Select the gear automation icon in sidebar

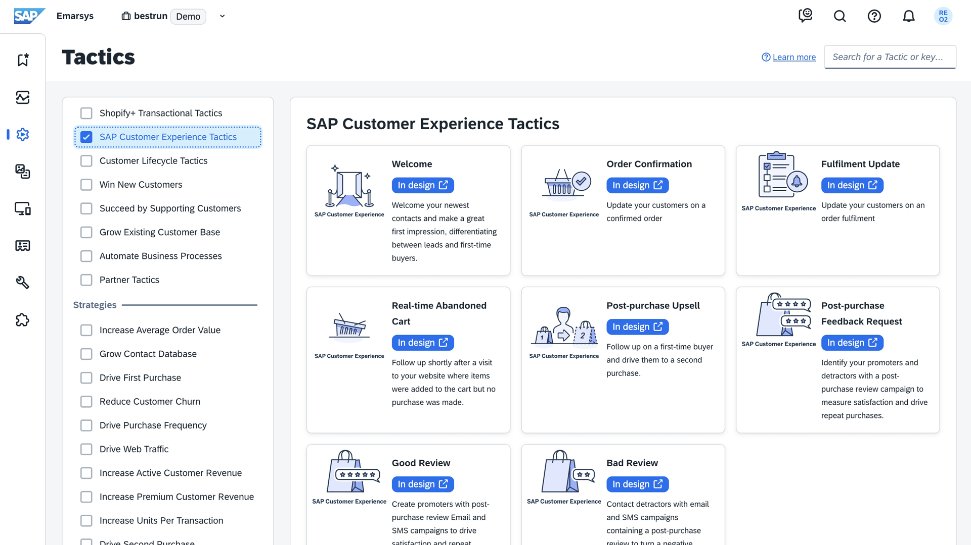pos(22,134)
